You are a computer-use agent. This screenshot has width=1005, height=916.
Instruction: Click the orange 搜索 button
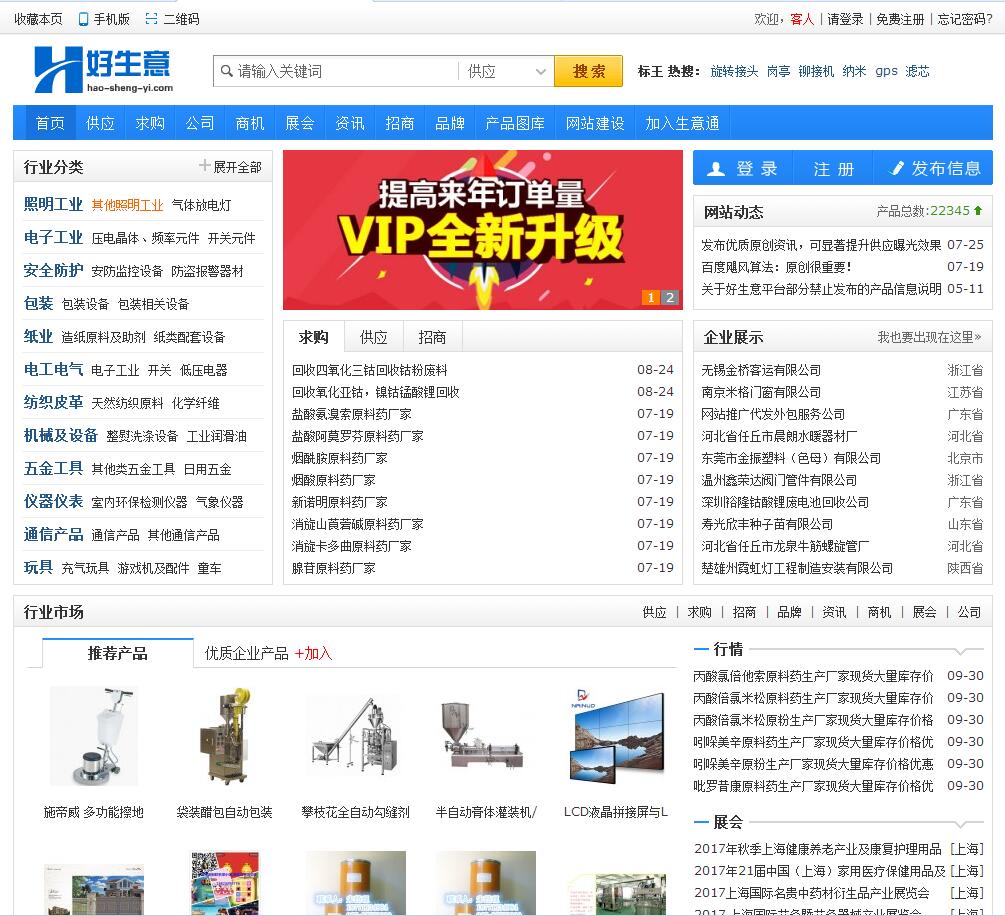pyautogui.click(x=588, y=71)
